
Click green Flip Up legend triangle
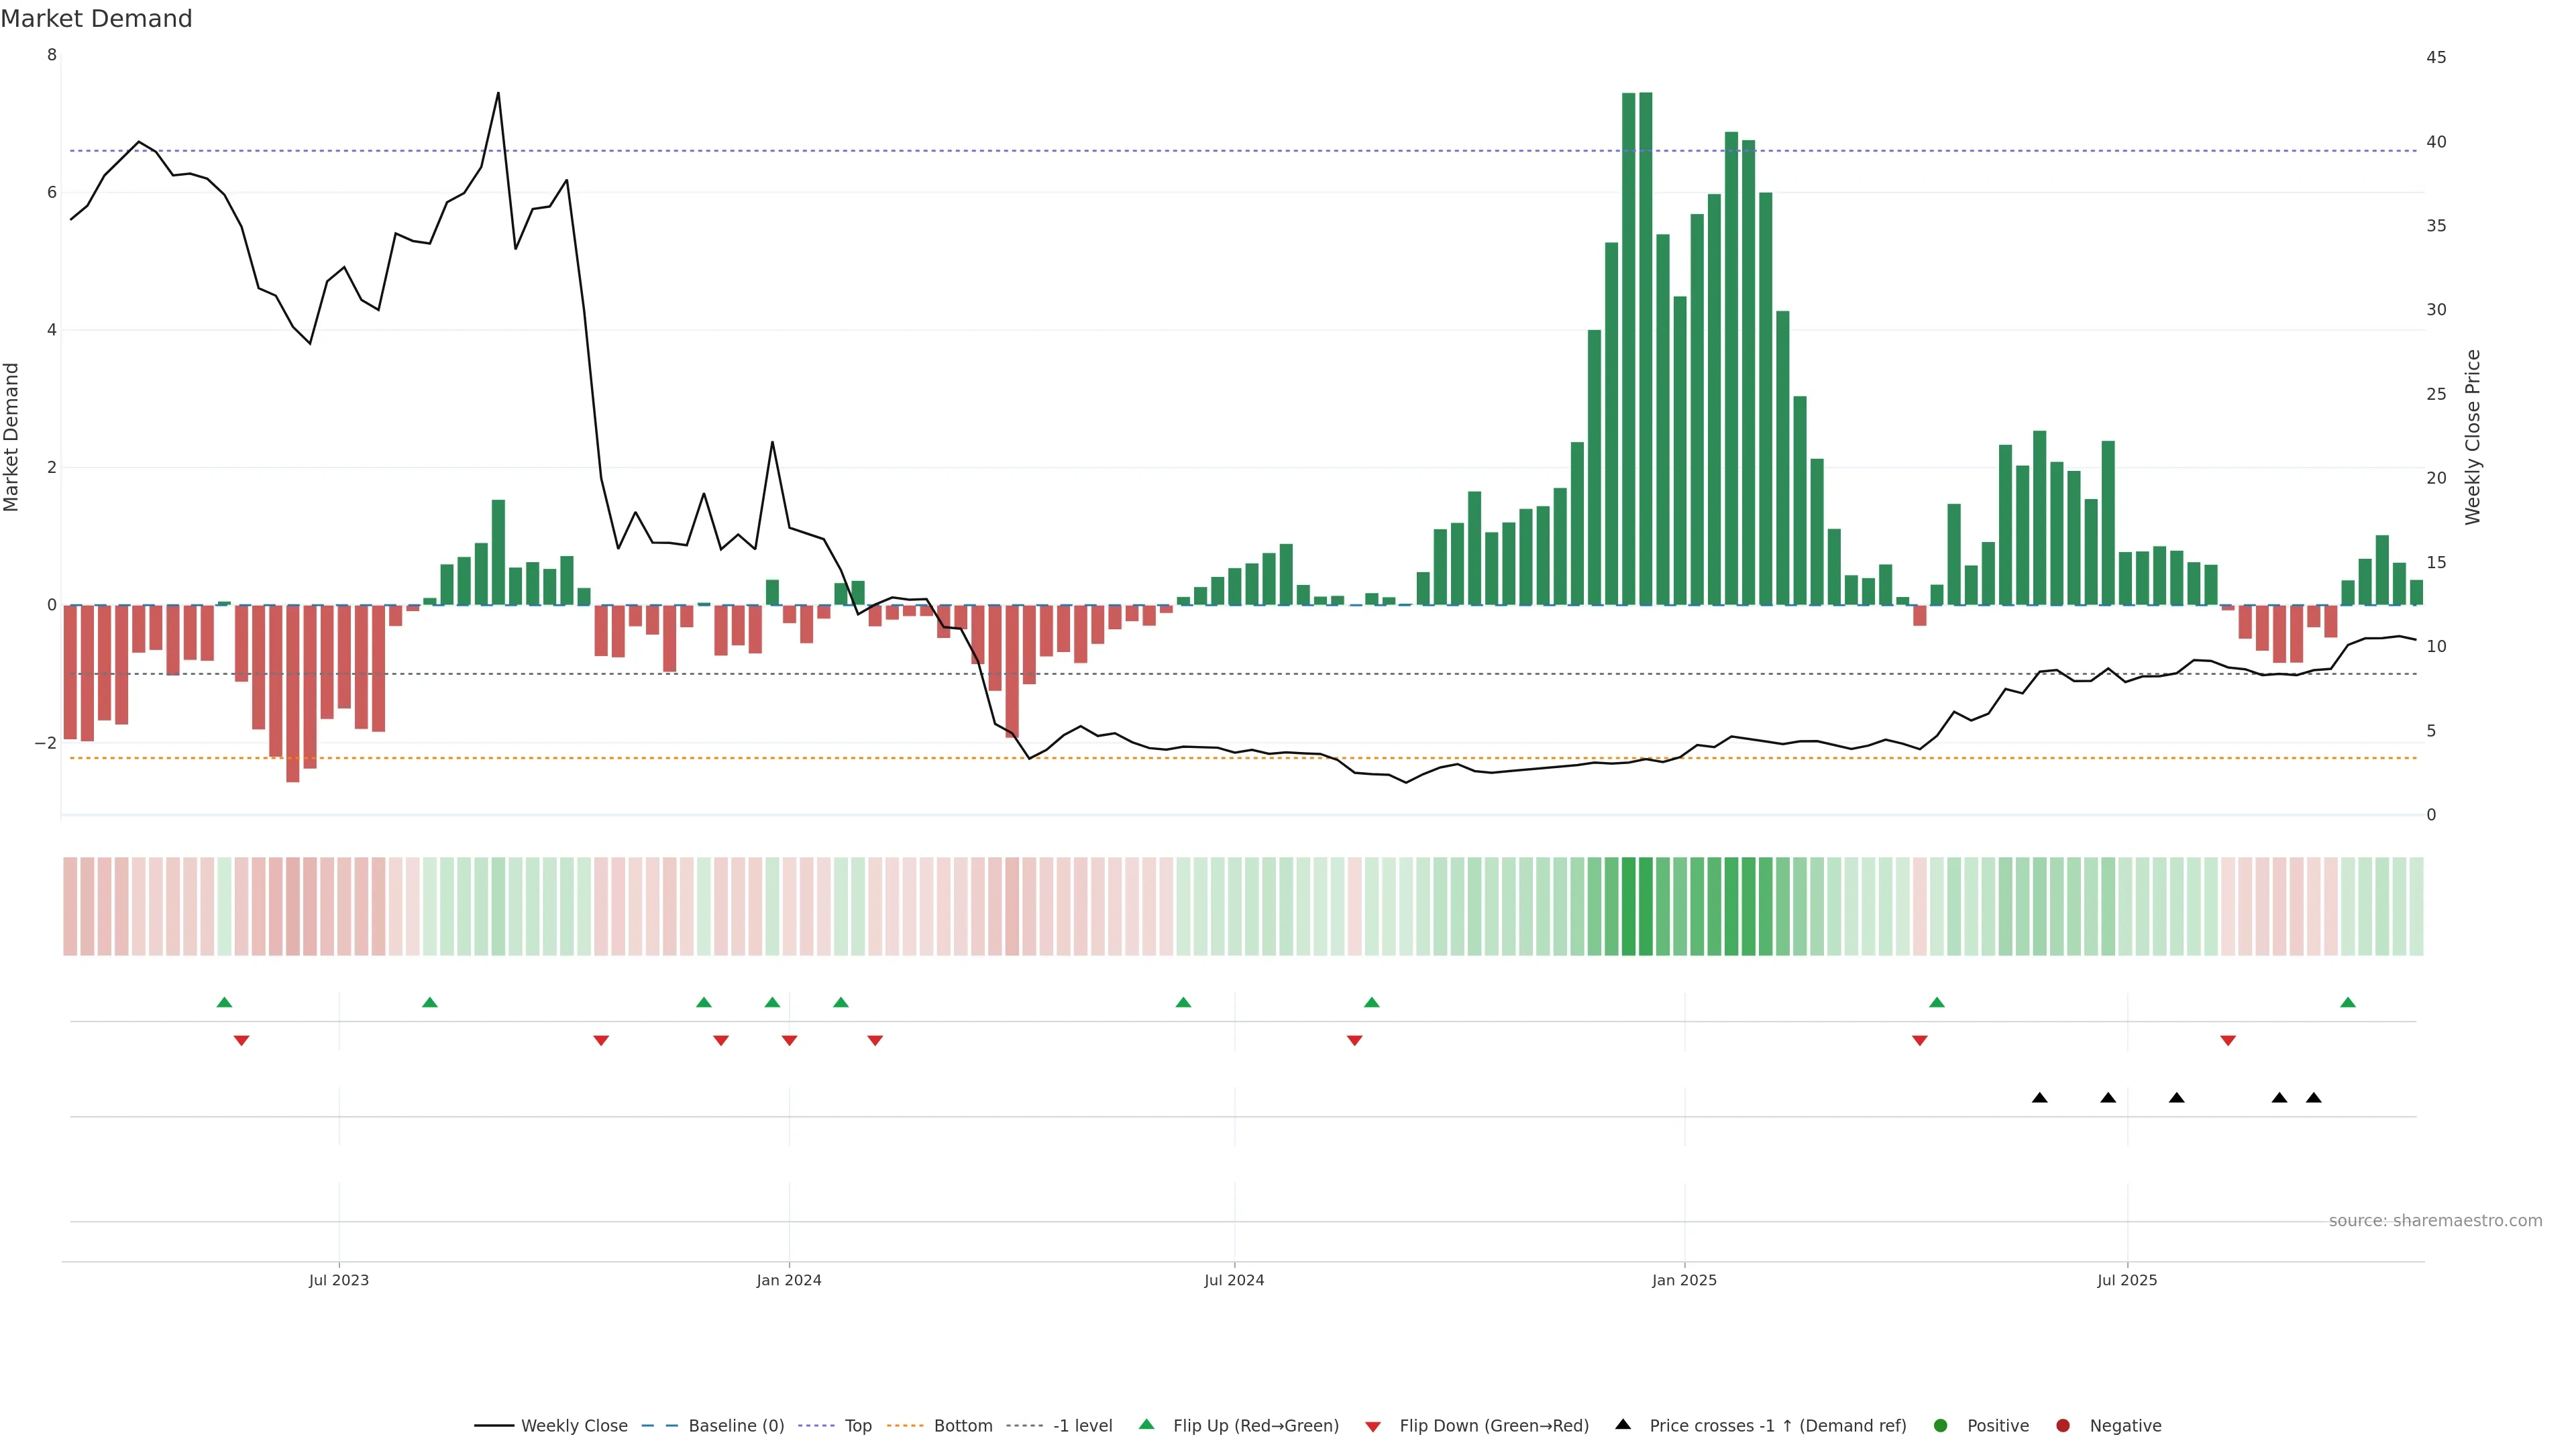pyautogui.click(x=1147, y=1424)
